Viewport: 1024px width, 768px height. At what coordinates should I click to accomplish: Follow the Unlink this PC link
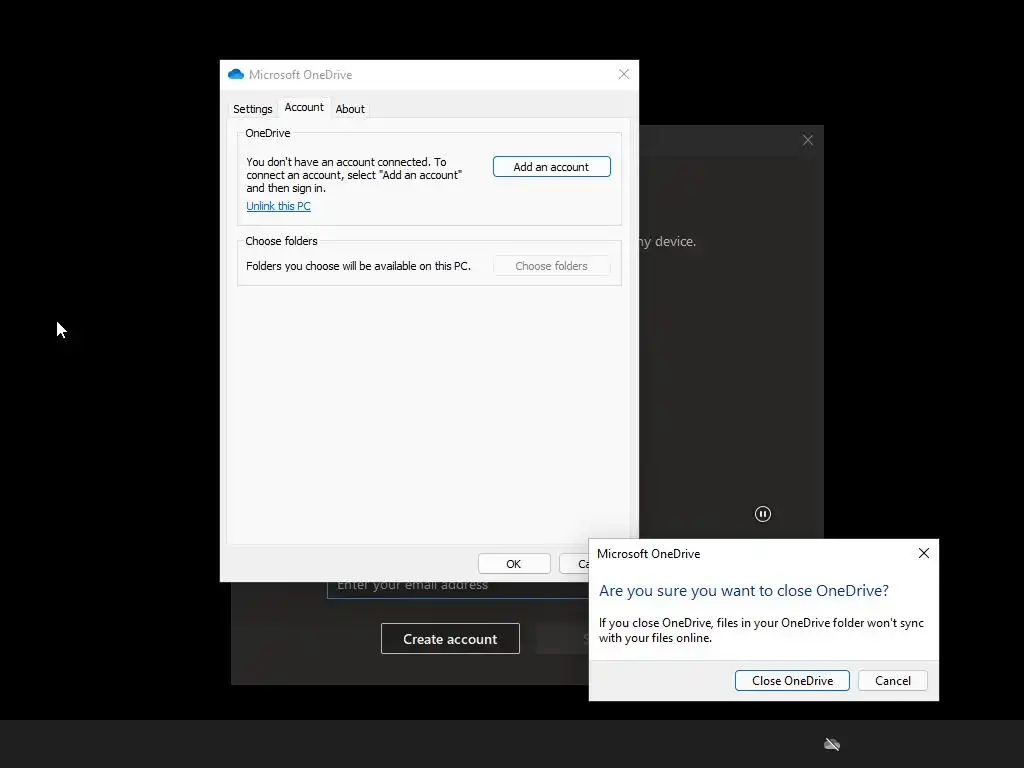(278, 206)
